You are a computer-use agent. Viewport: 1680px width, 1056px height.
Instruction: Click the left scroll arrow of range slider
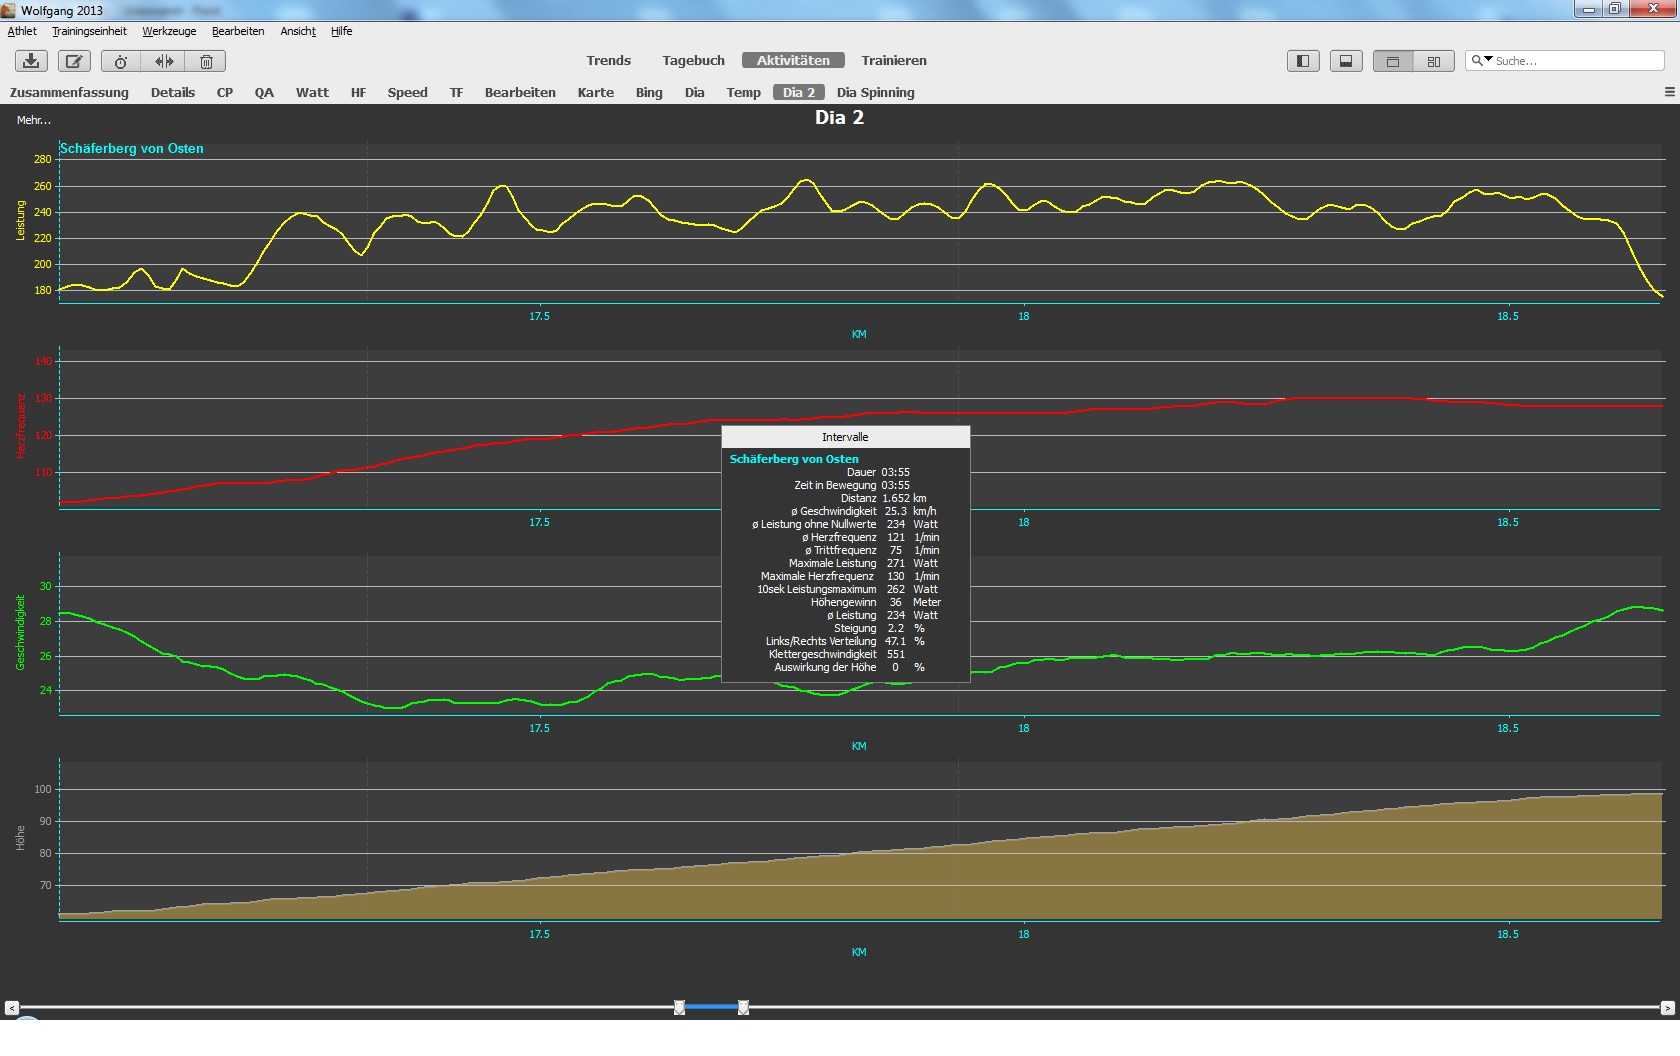[x=11, y=1008]
